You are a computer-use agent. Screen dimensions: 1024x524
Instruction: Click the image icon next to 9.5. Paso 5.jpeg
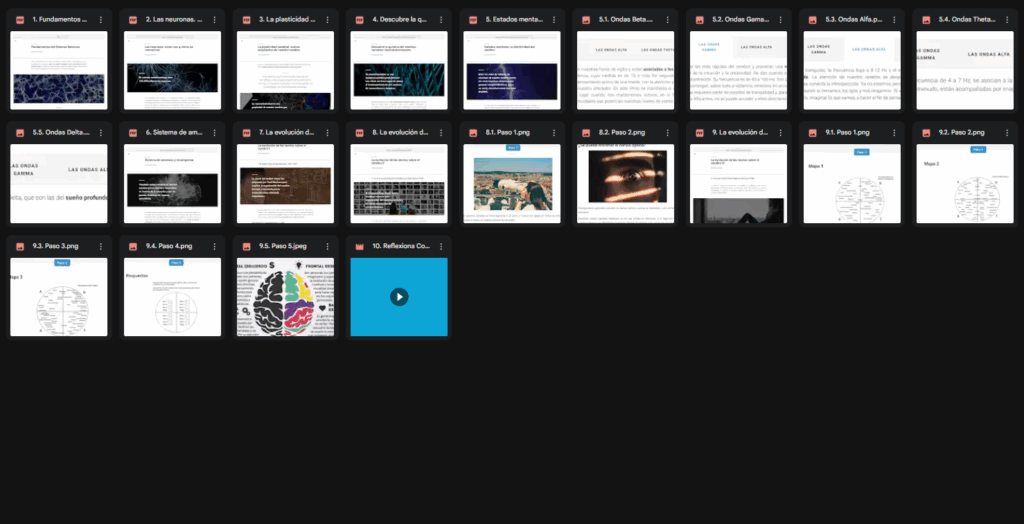click(246, 246)
